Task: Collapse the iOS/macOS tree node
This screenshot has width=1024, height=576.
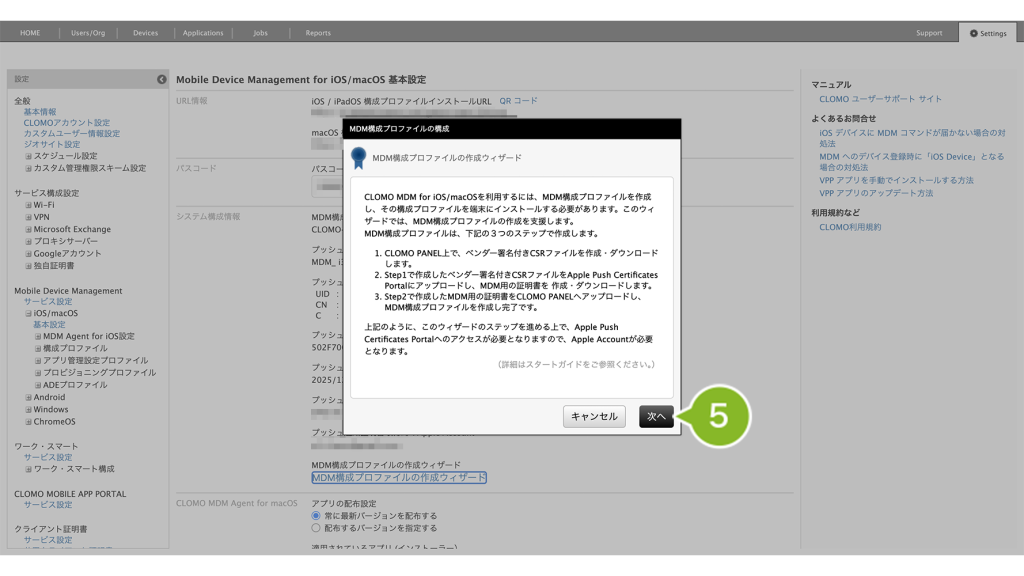Action: coord(29,313)
